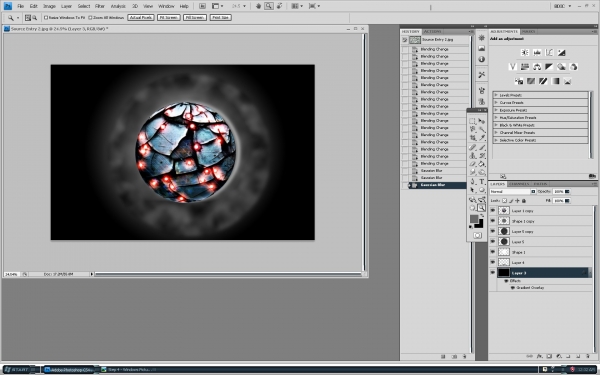Add a Brightness/Contrast adjustment
This screenshot has height=375, width=600.
pos(525,52)
